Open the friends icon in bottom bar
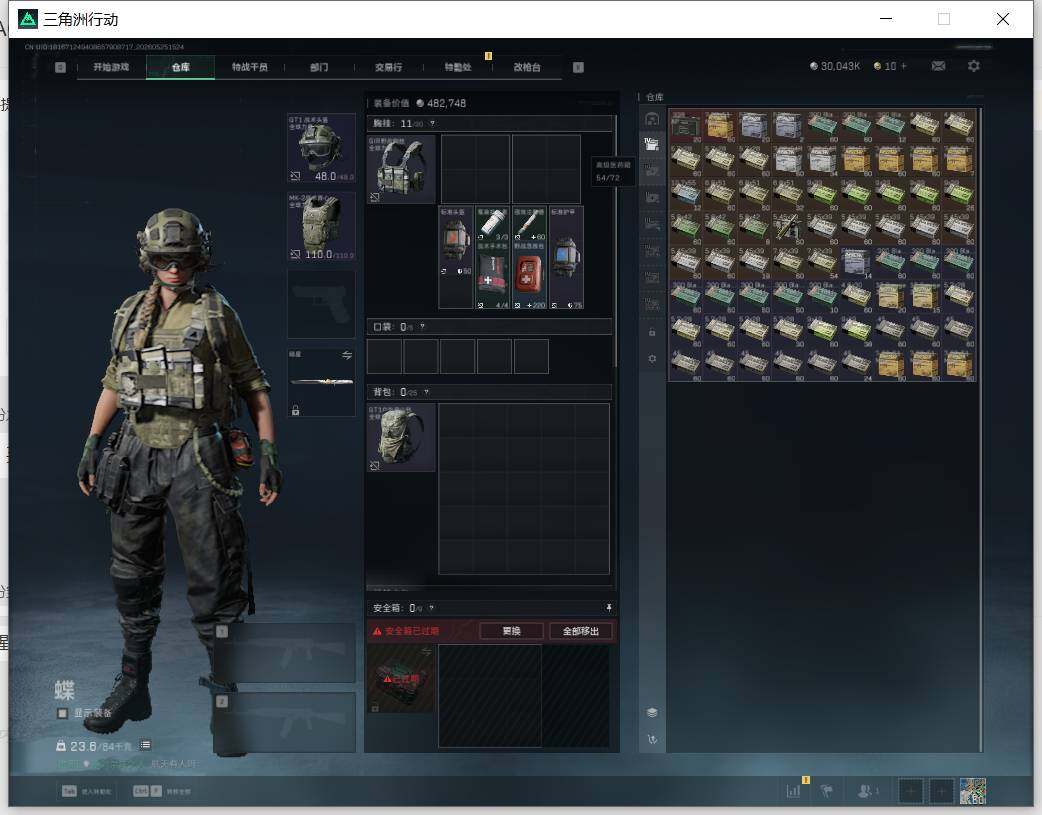Viewport: 1042px width, 815px height. click(x=867, y=791)
